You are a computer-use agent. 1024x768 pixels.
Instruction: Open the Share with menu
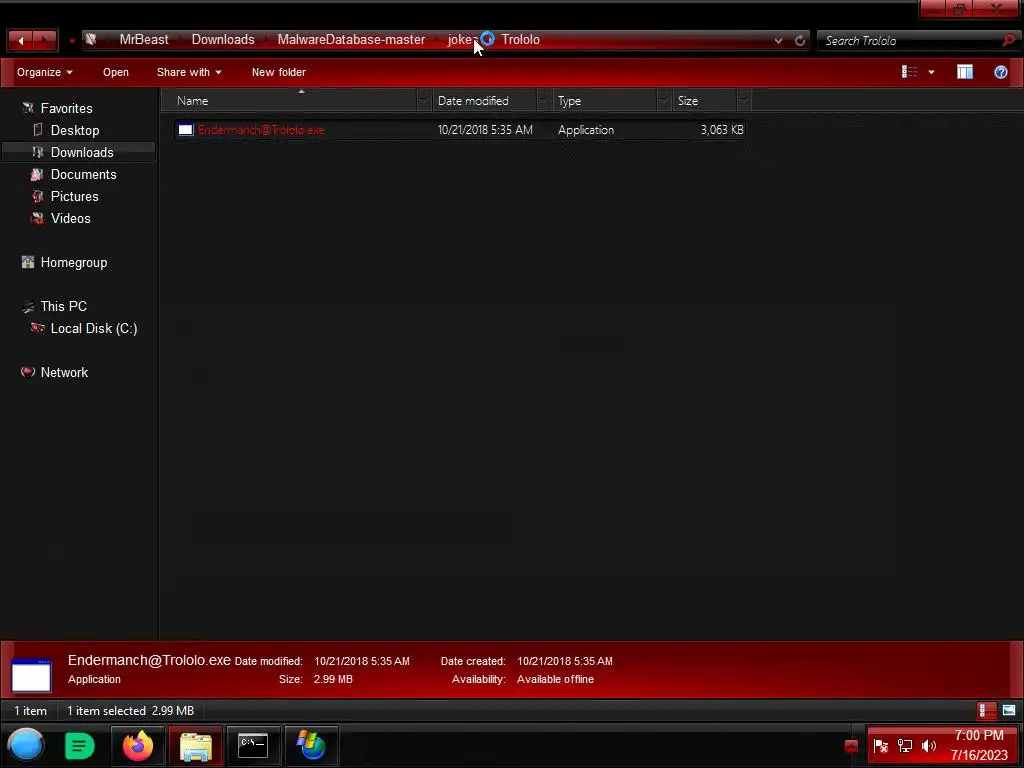[189, 72]
